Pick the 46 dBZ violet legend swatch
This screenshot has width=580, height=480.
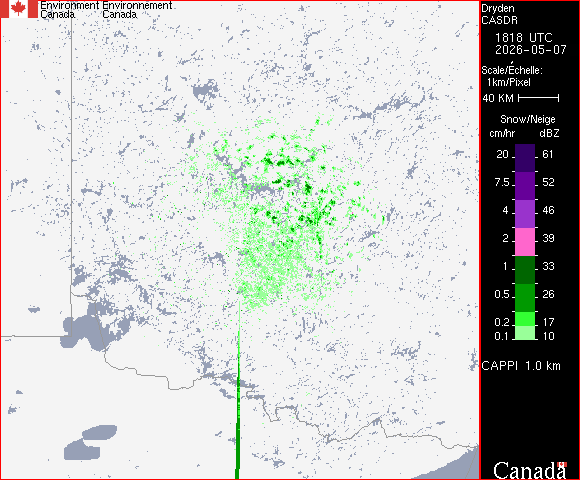coord(525,214)
